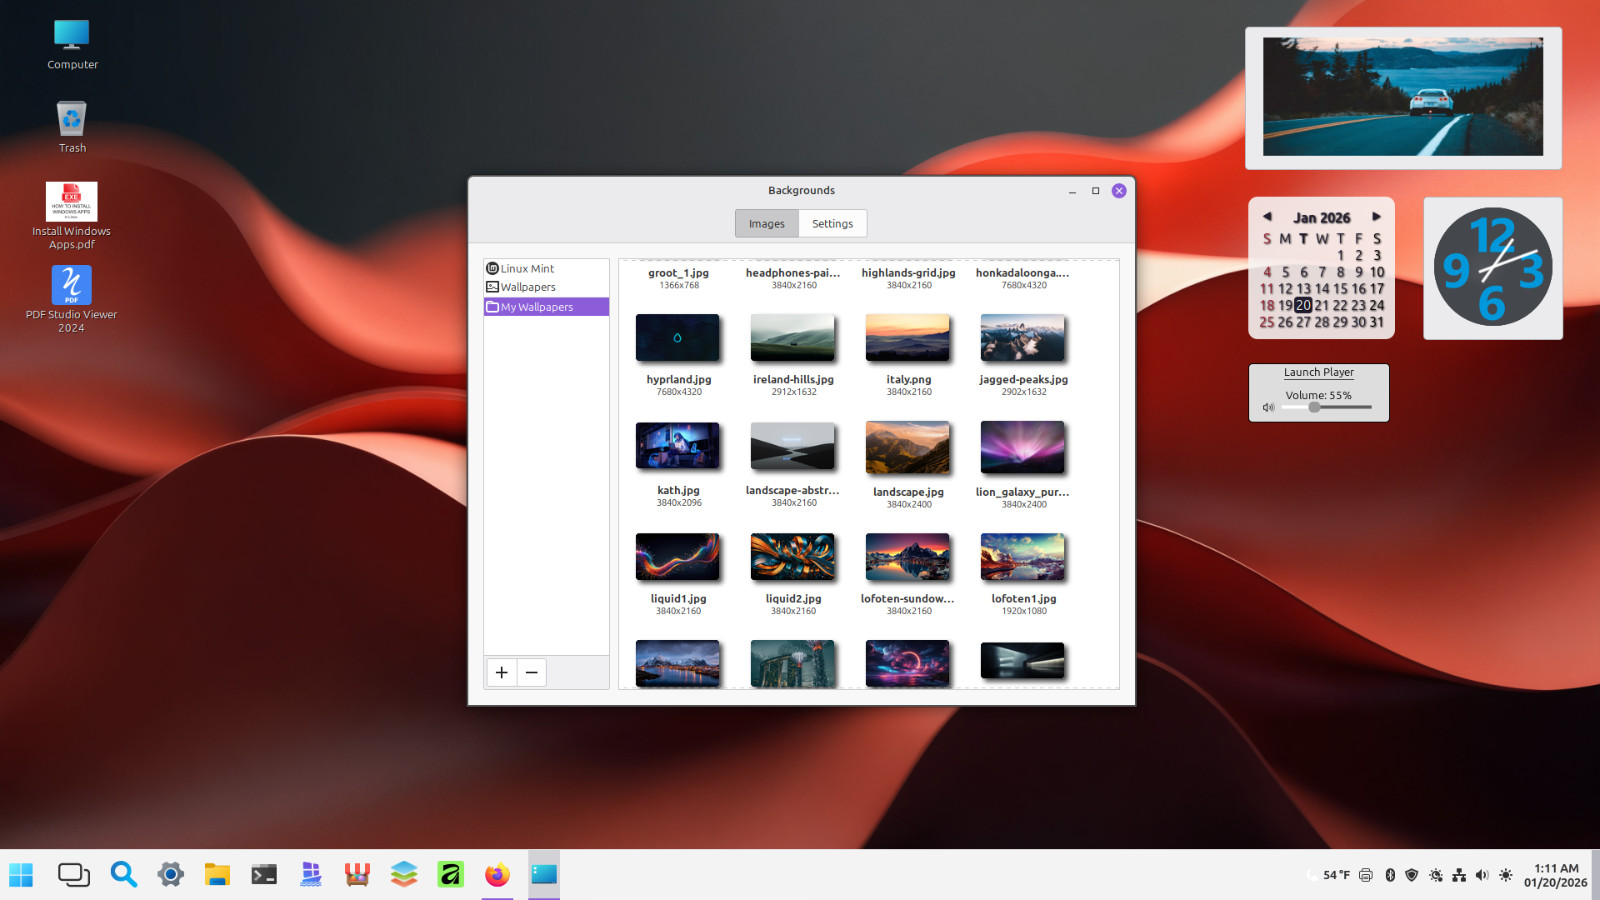Switch to the Settings tab

(832, 224)
